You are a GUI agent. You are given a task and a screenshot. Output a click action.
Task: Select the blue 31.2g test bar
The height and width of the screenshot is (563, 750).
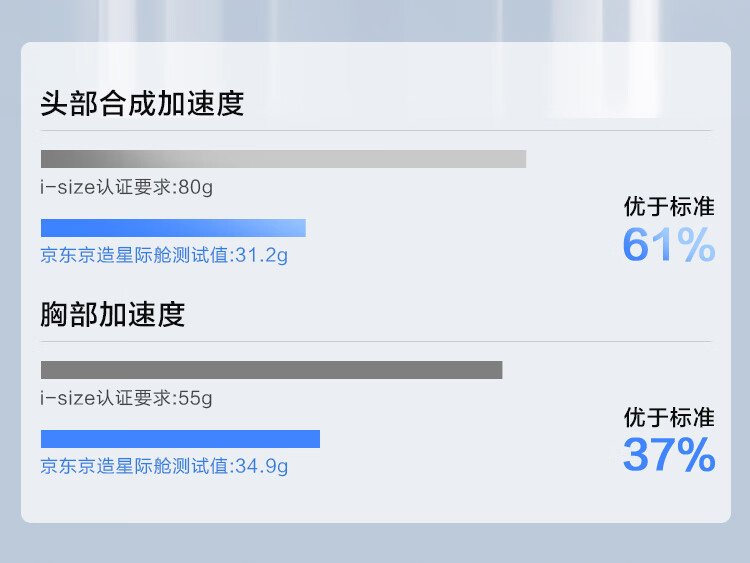[x=173, y=228]
